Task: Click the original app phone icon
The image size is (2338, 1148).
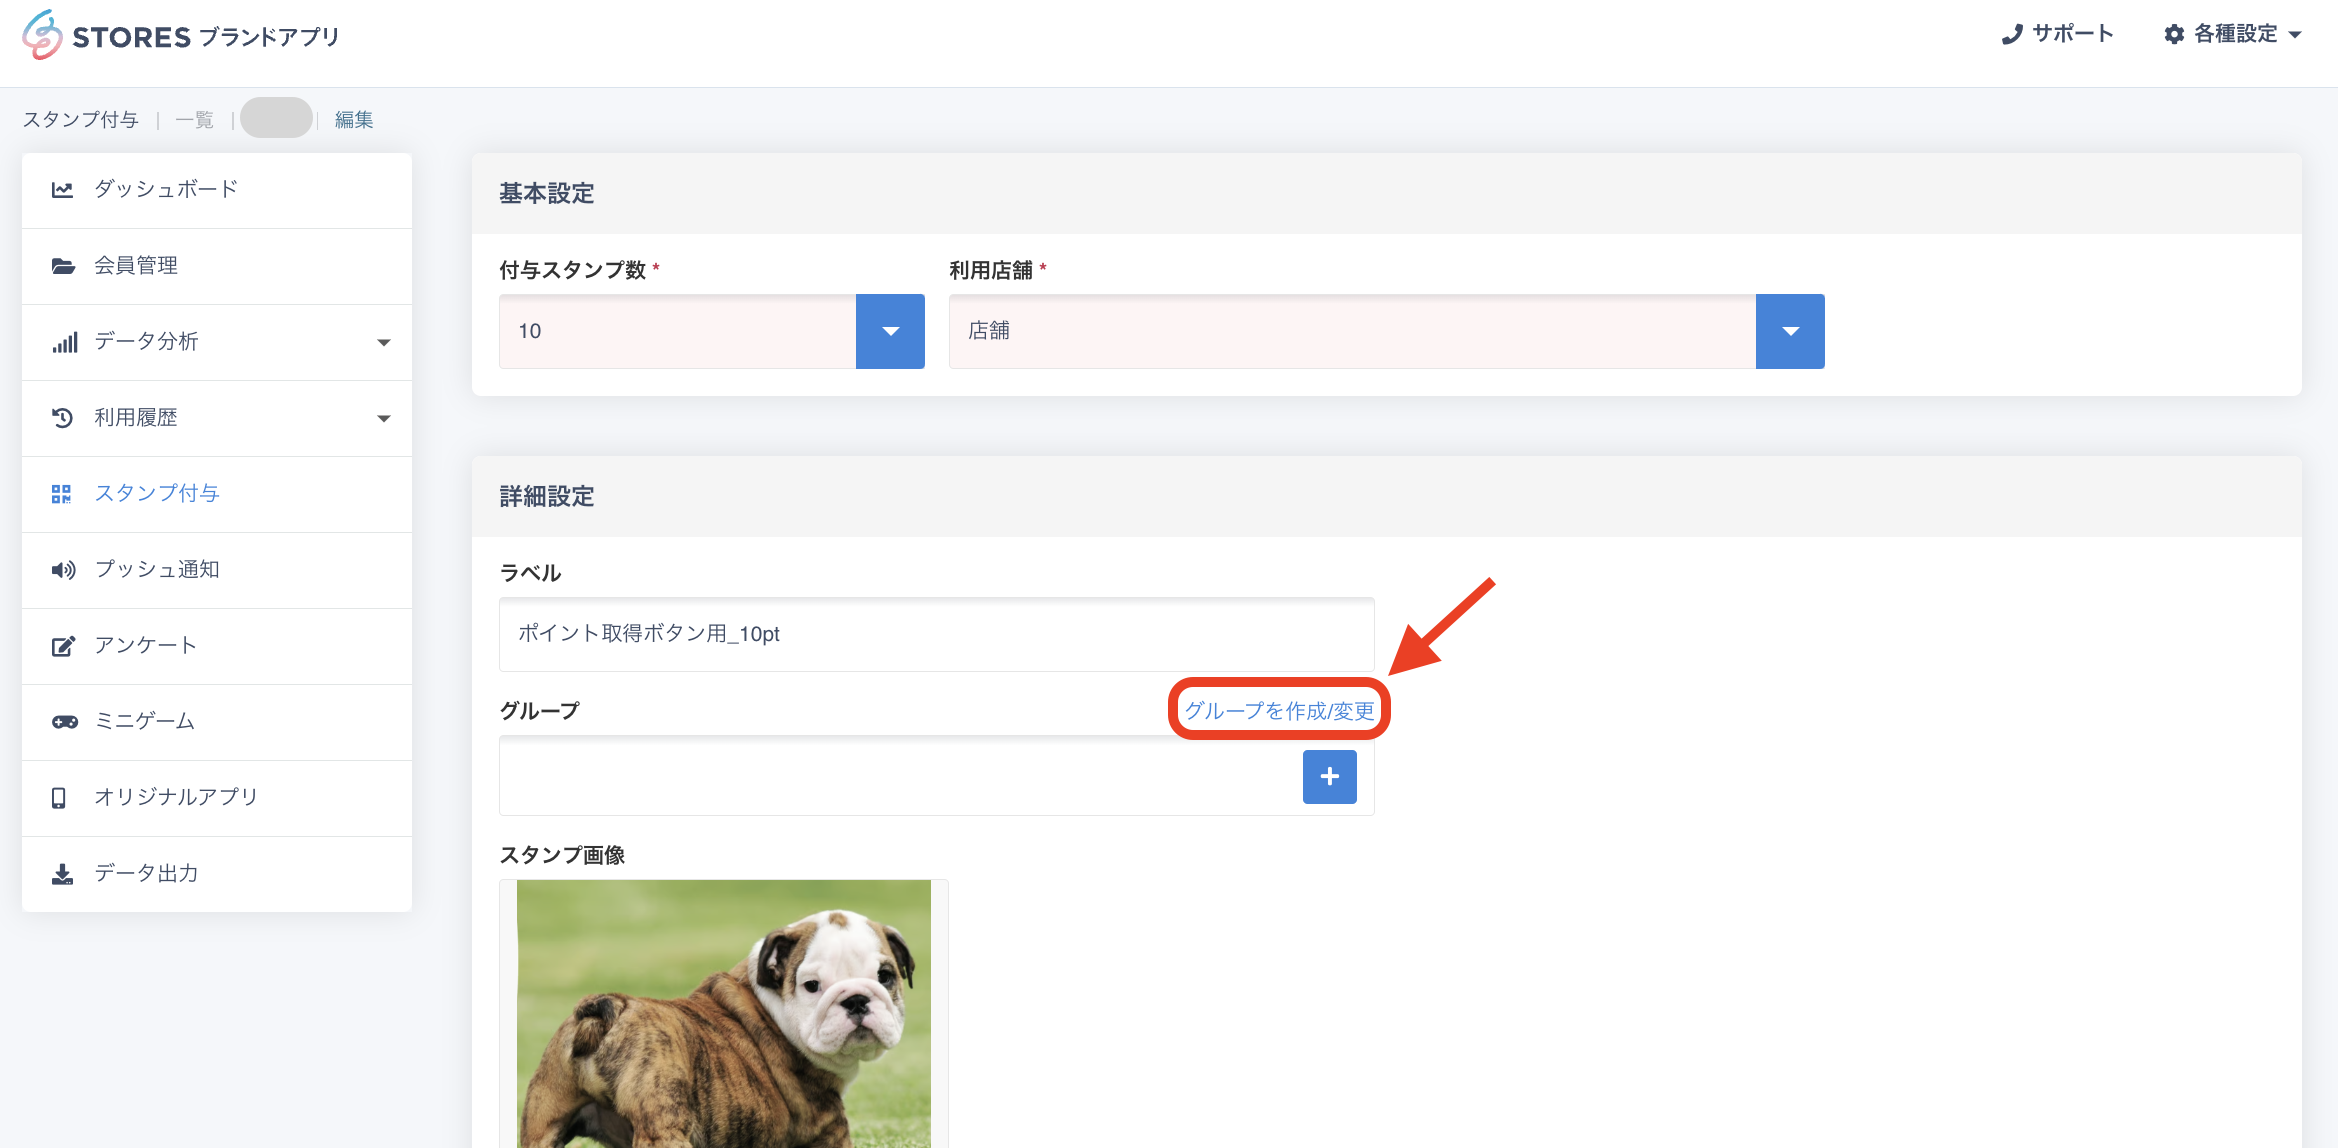Action: [x=59, y=798]
